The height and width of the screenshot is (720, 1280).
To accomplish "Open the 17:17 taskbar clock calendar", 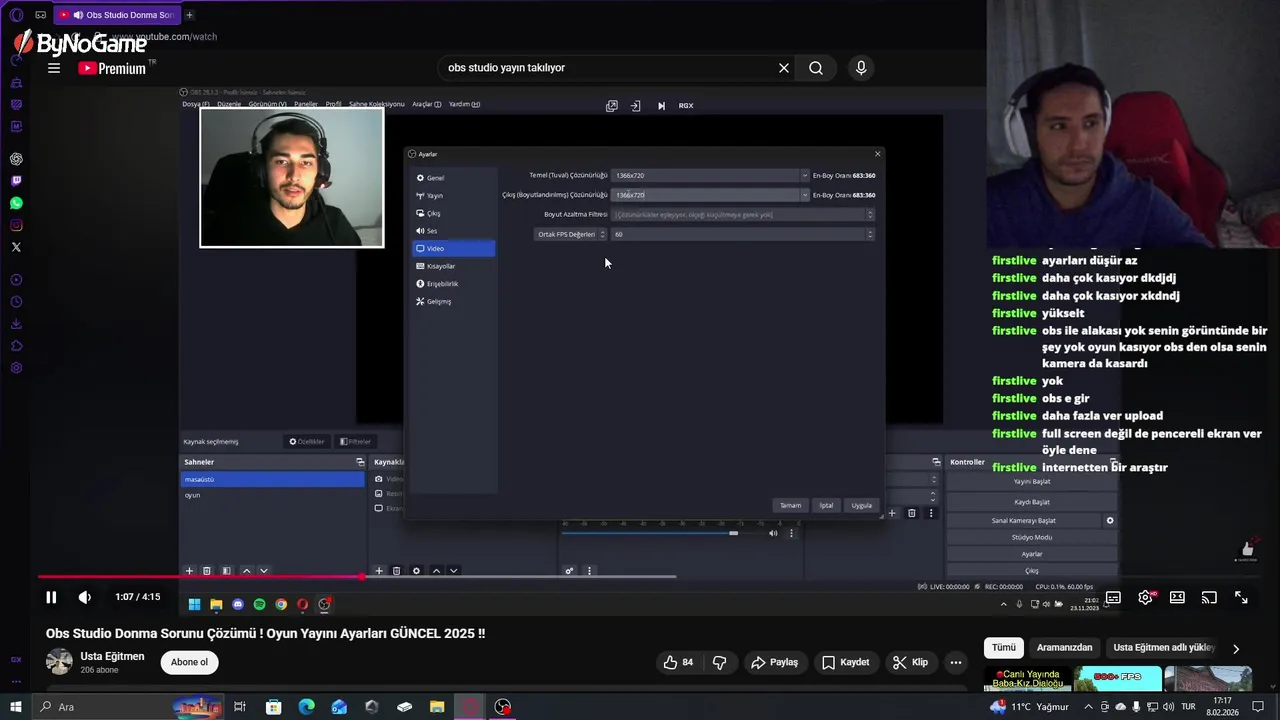I will tap(1223, 707).
